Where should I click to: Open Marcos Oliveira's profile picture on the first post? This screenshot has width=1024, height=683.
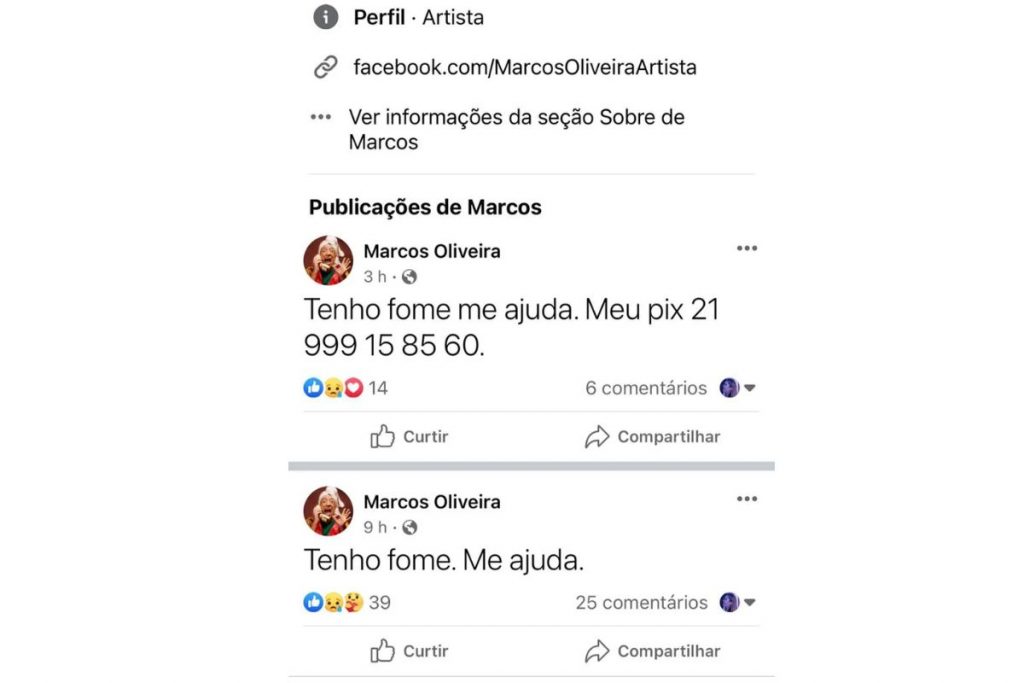pyautogui.click(x=327, y=260)
